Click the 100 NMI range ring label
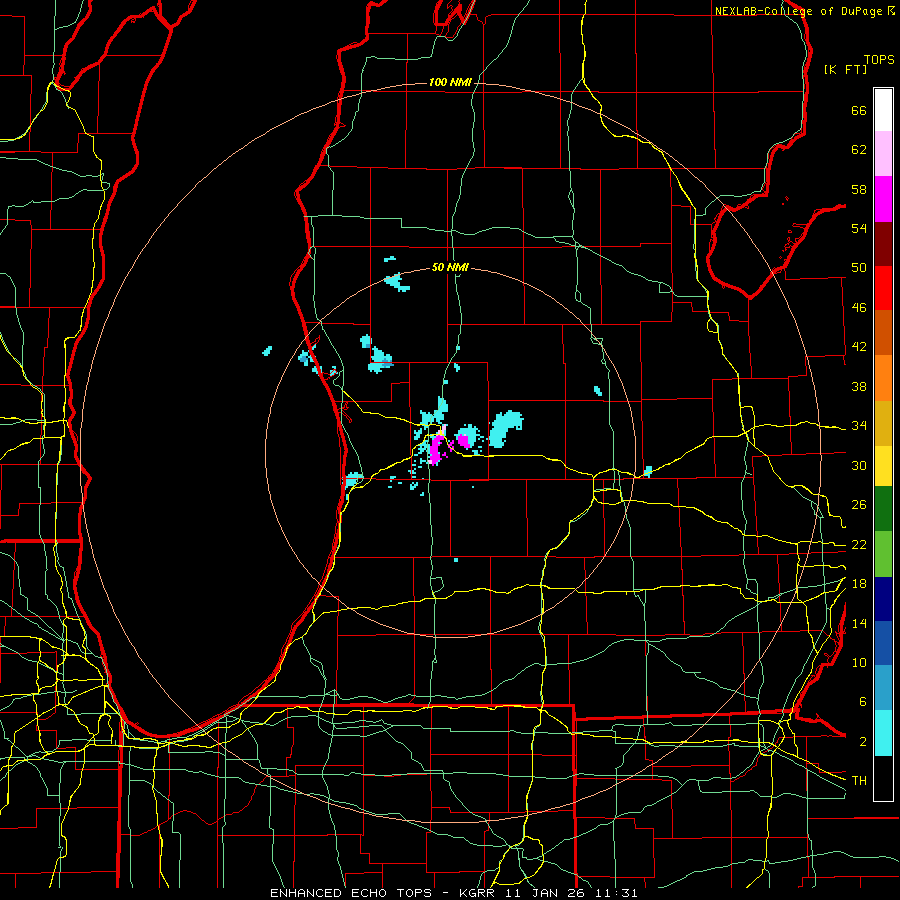The image size is (900, 900). tap(450, 83)
